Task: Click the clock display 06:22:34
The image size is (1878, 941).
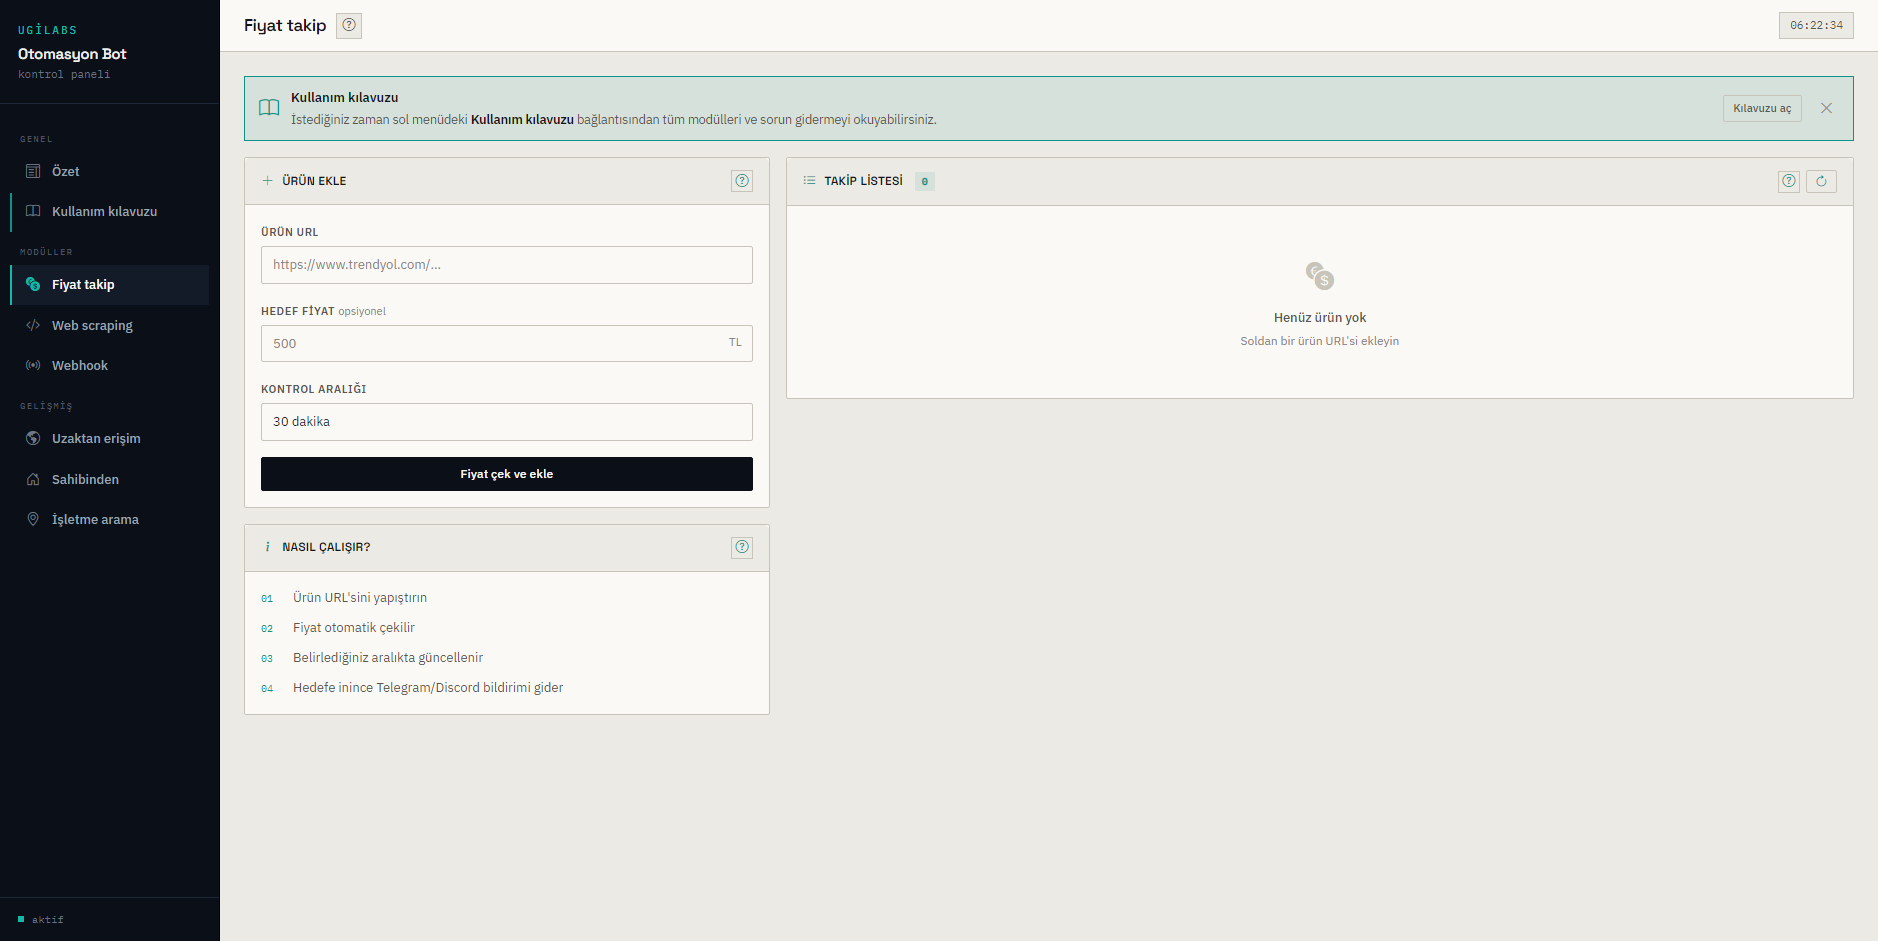Action: point(1816,25)
